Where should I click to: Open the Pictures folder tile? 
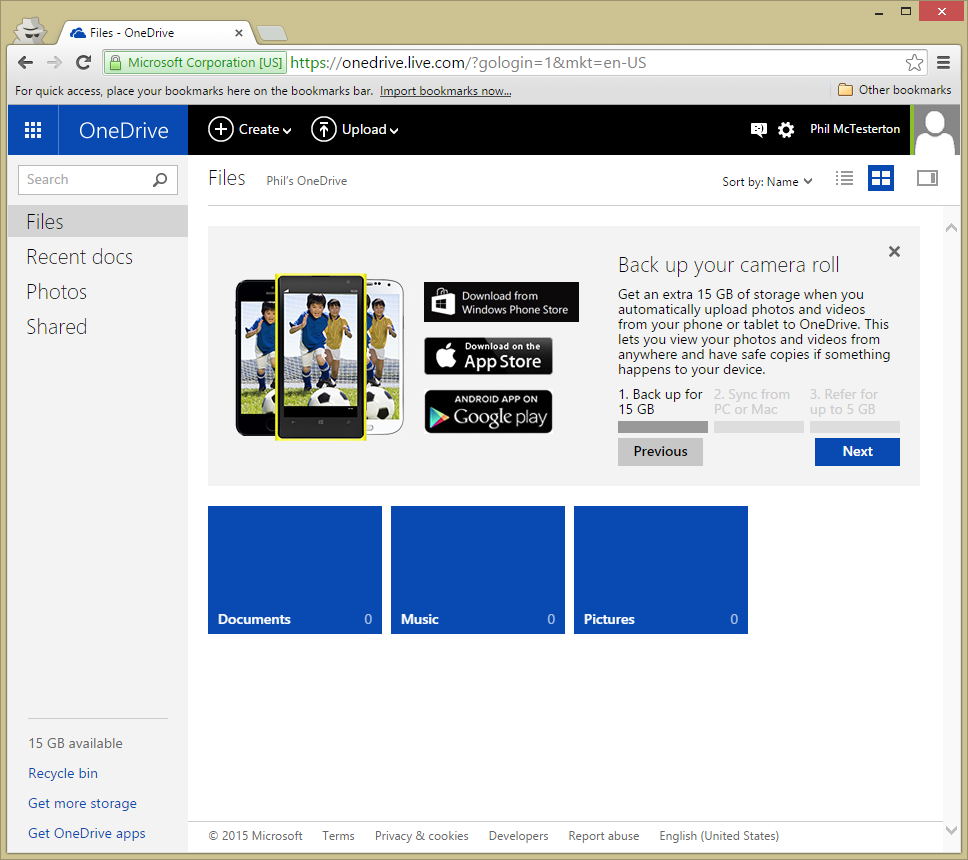coord(661,570)
